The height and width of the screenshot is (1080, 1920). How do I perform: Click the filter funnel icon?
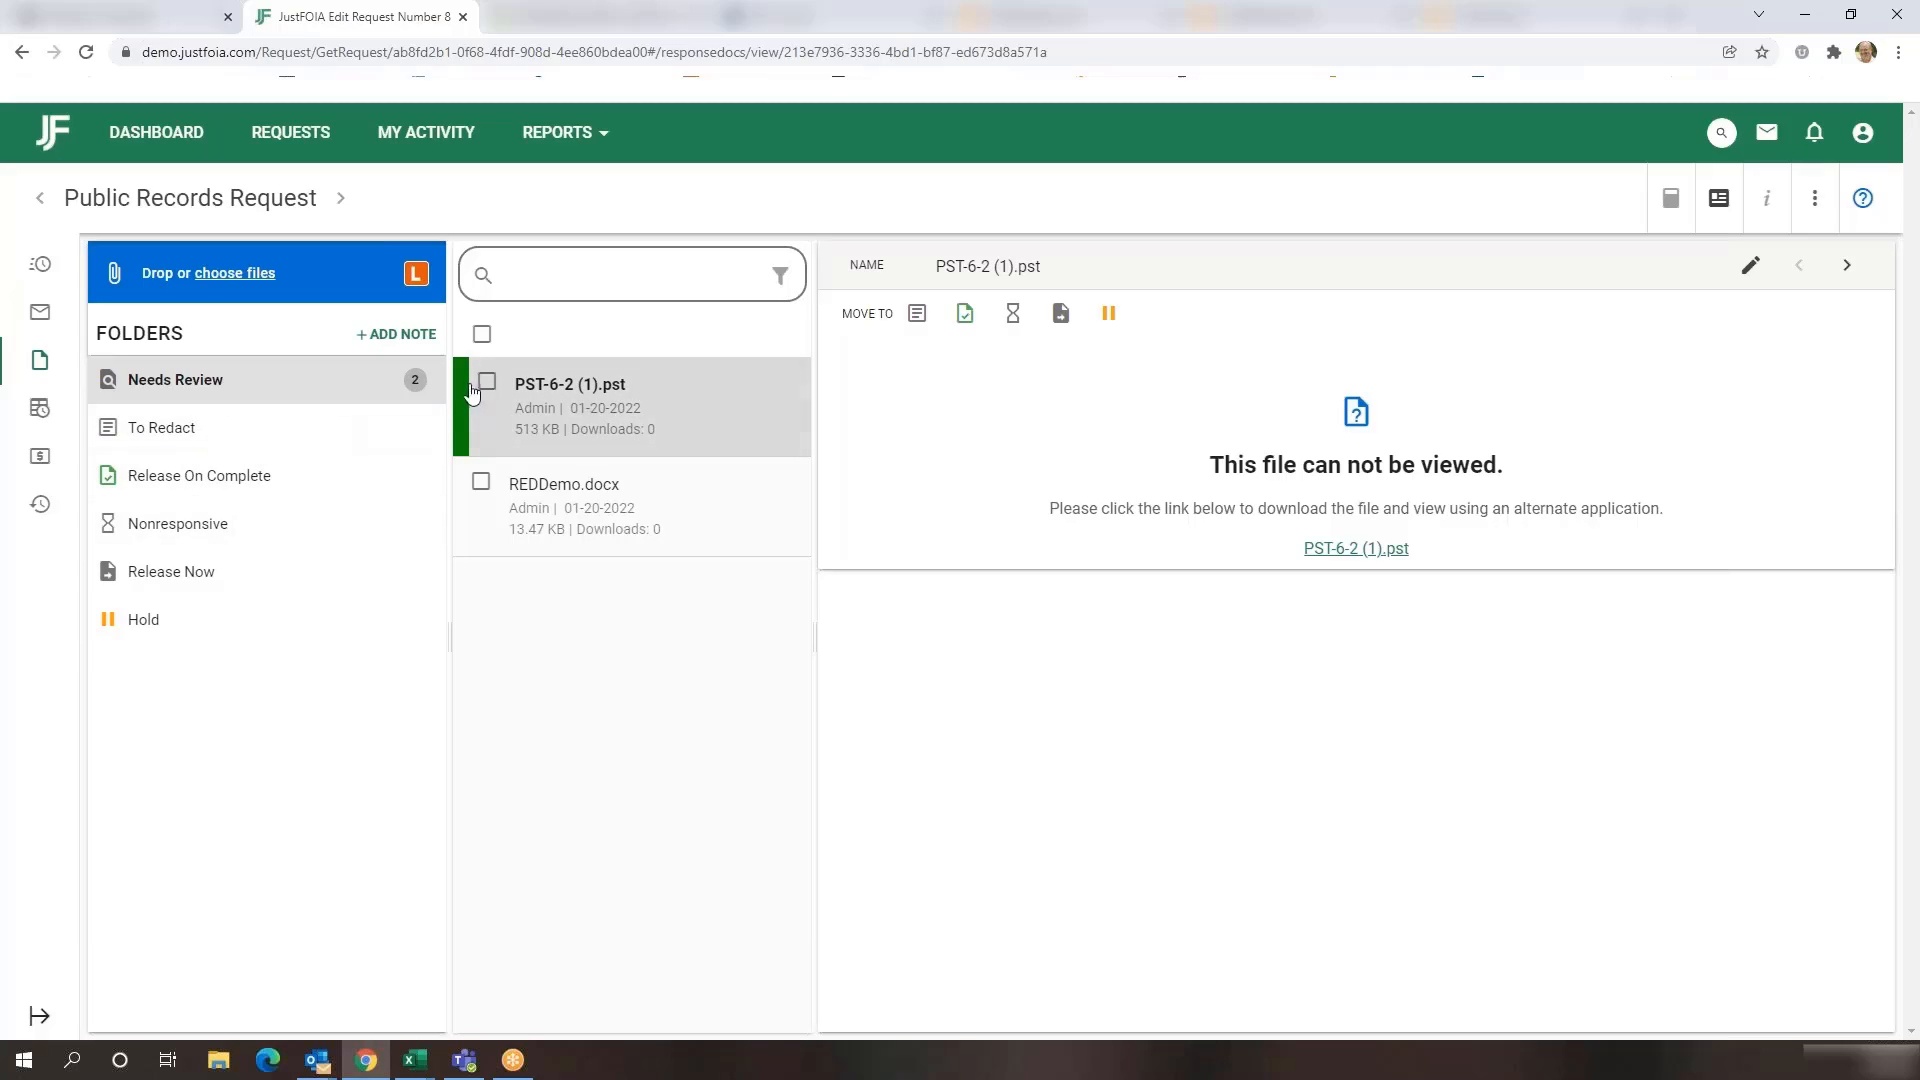click(x=780, y=275)
